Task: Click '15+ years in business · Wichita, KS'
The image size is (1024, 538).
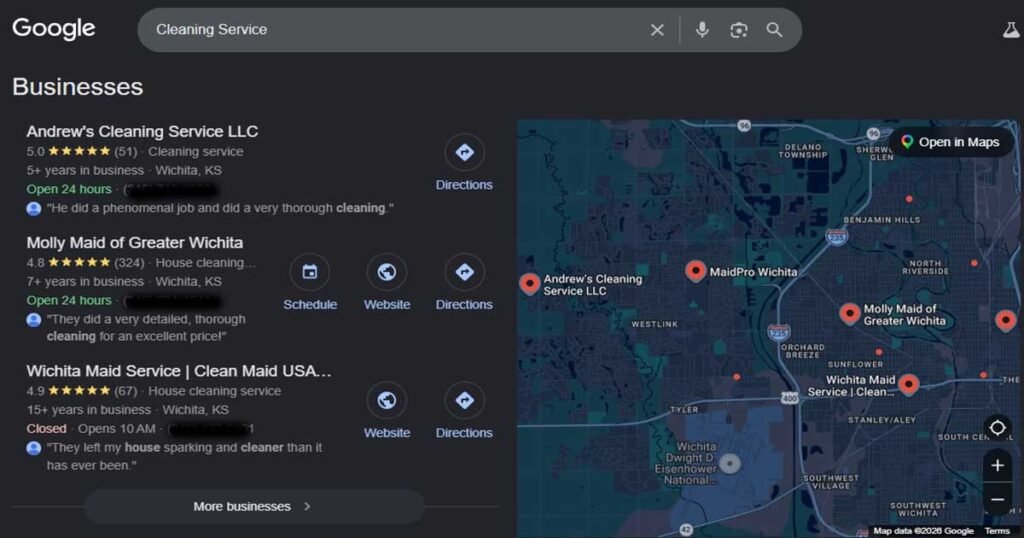Action: tap(127, 410)
